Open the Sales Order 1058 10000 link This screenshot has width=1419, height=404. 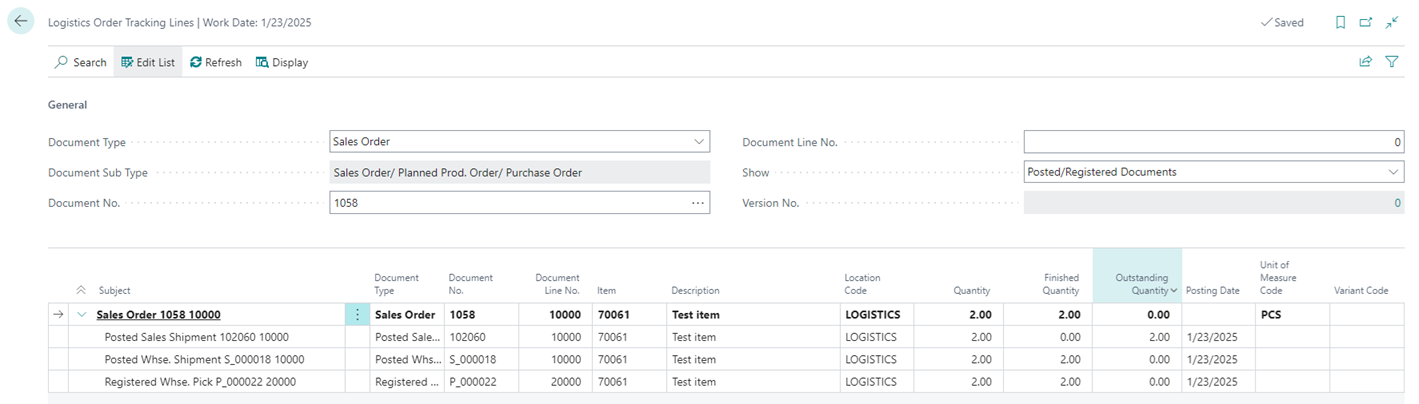(158, 314)
